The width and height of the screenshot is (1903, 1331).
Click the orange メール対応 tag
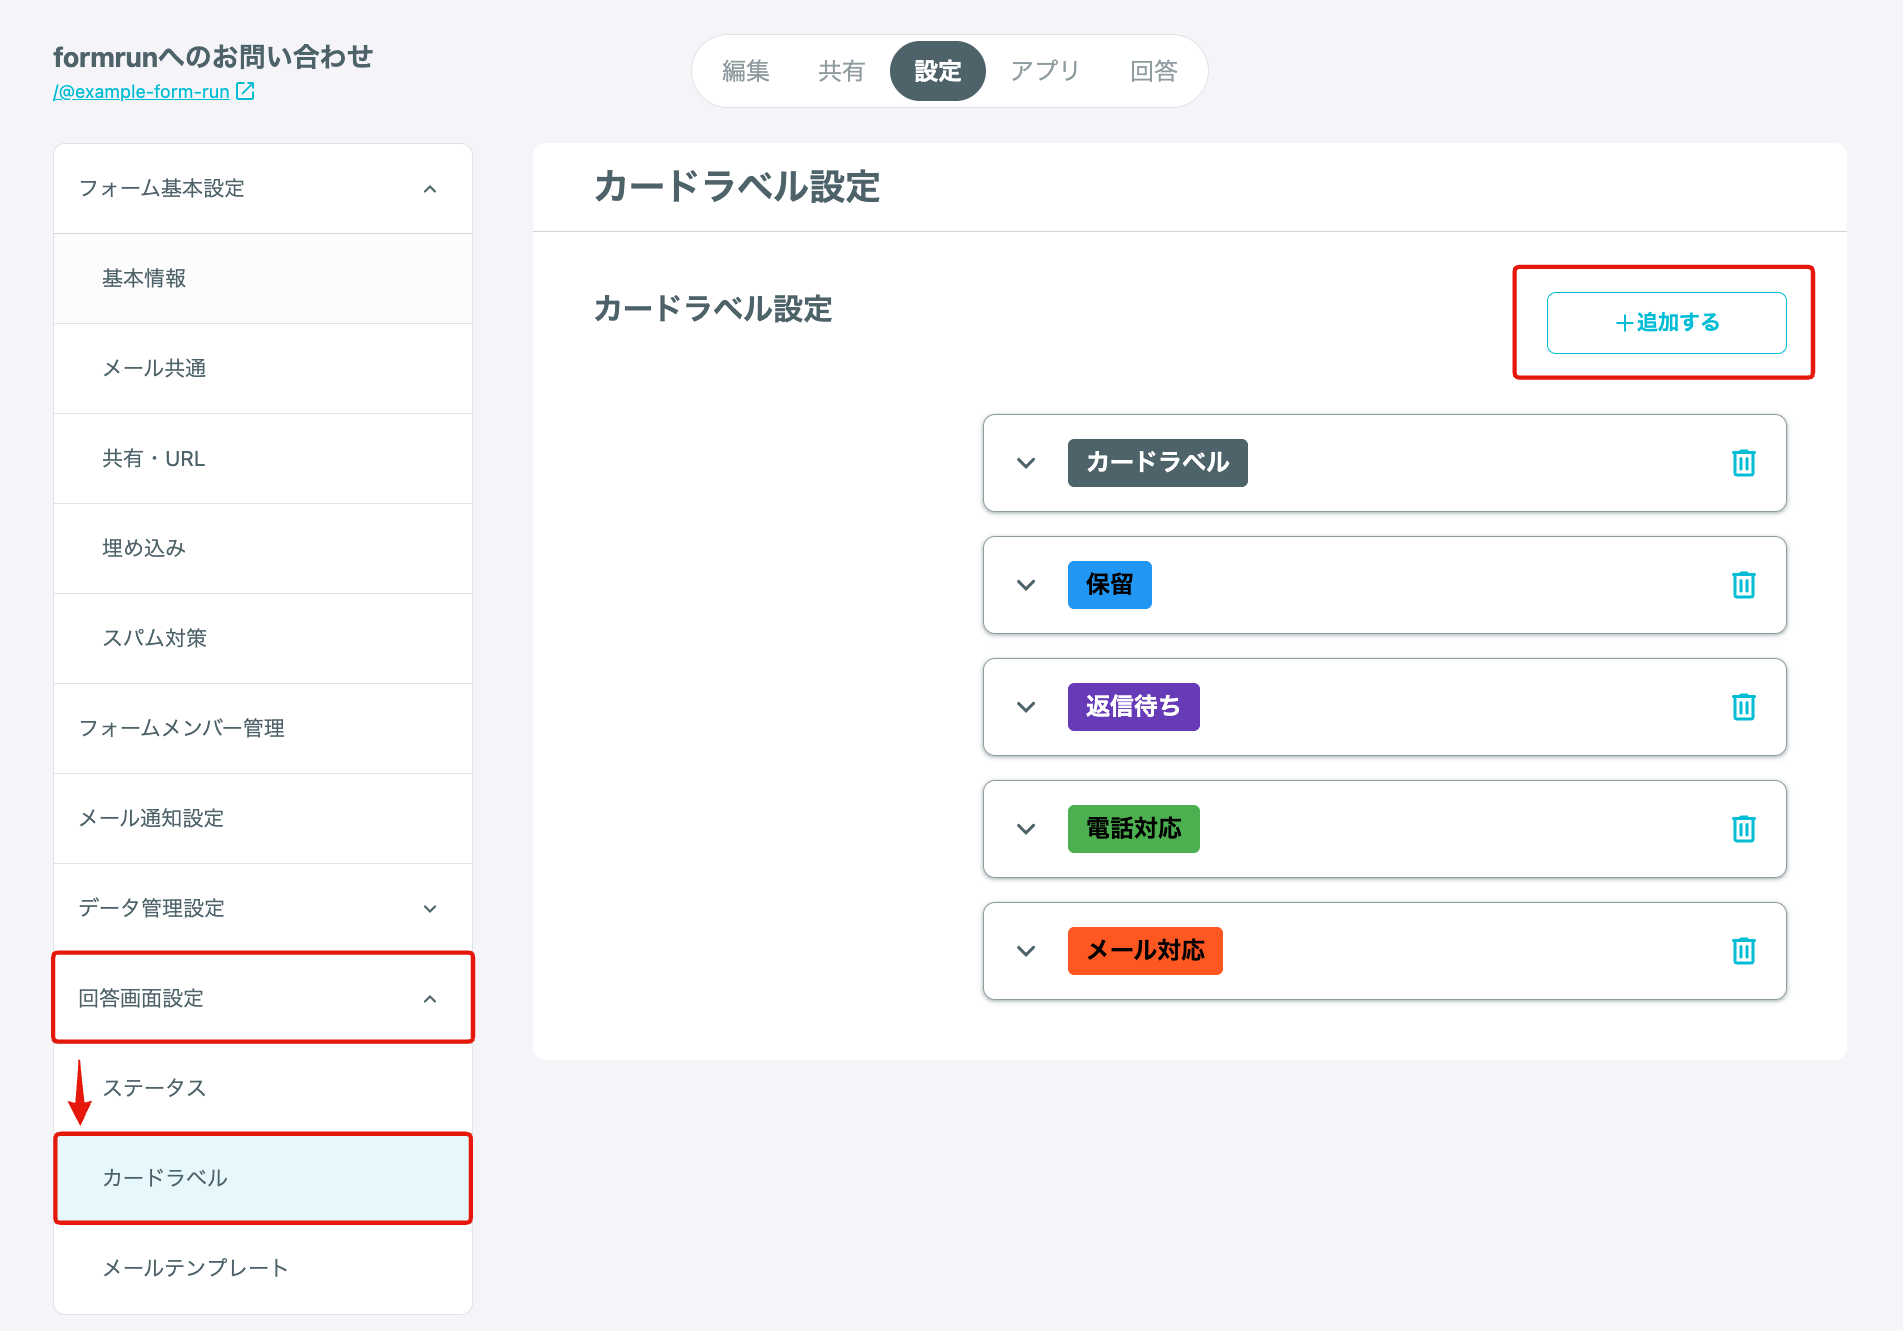point(1145,951)
